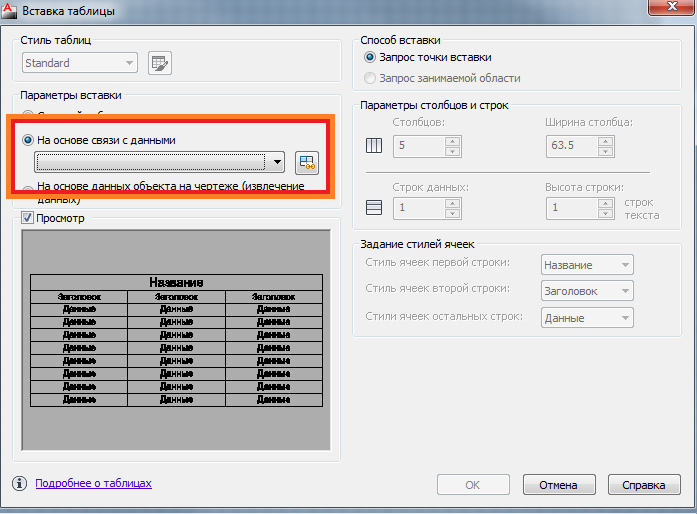Choose 'Запрос занимаемой области' radio button

tap(371, 78)
